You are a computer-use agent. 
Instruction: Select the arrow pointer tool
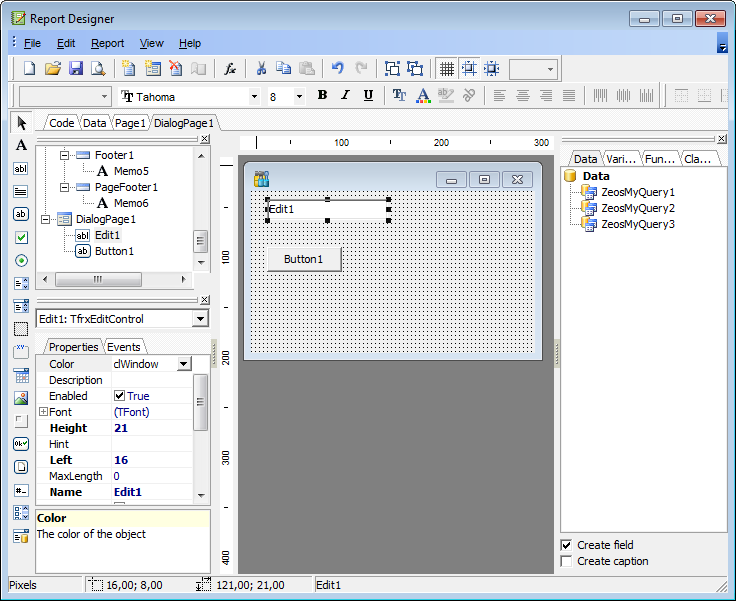[21, 123]
